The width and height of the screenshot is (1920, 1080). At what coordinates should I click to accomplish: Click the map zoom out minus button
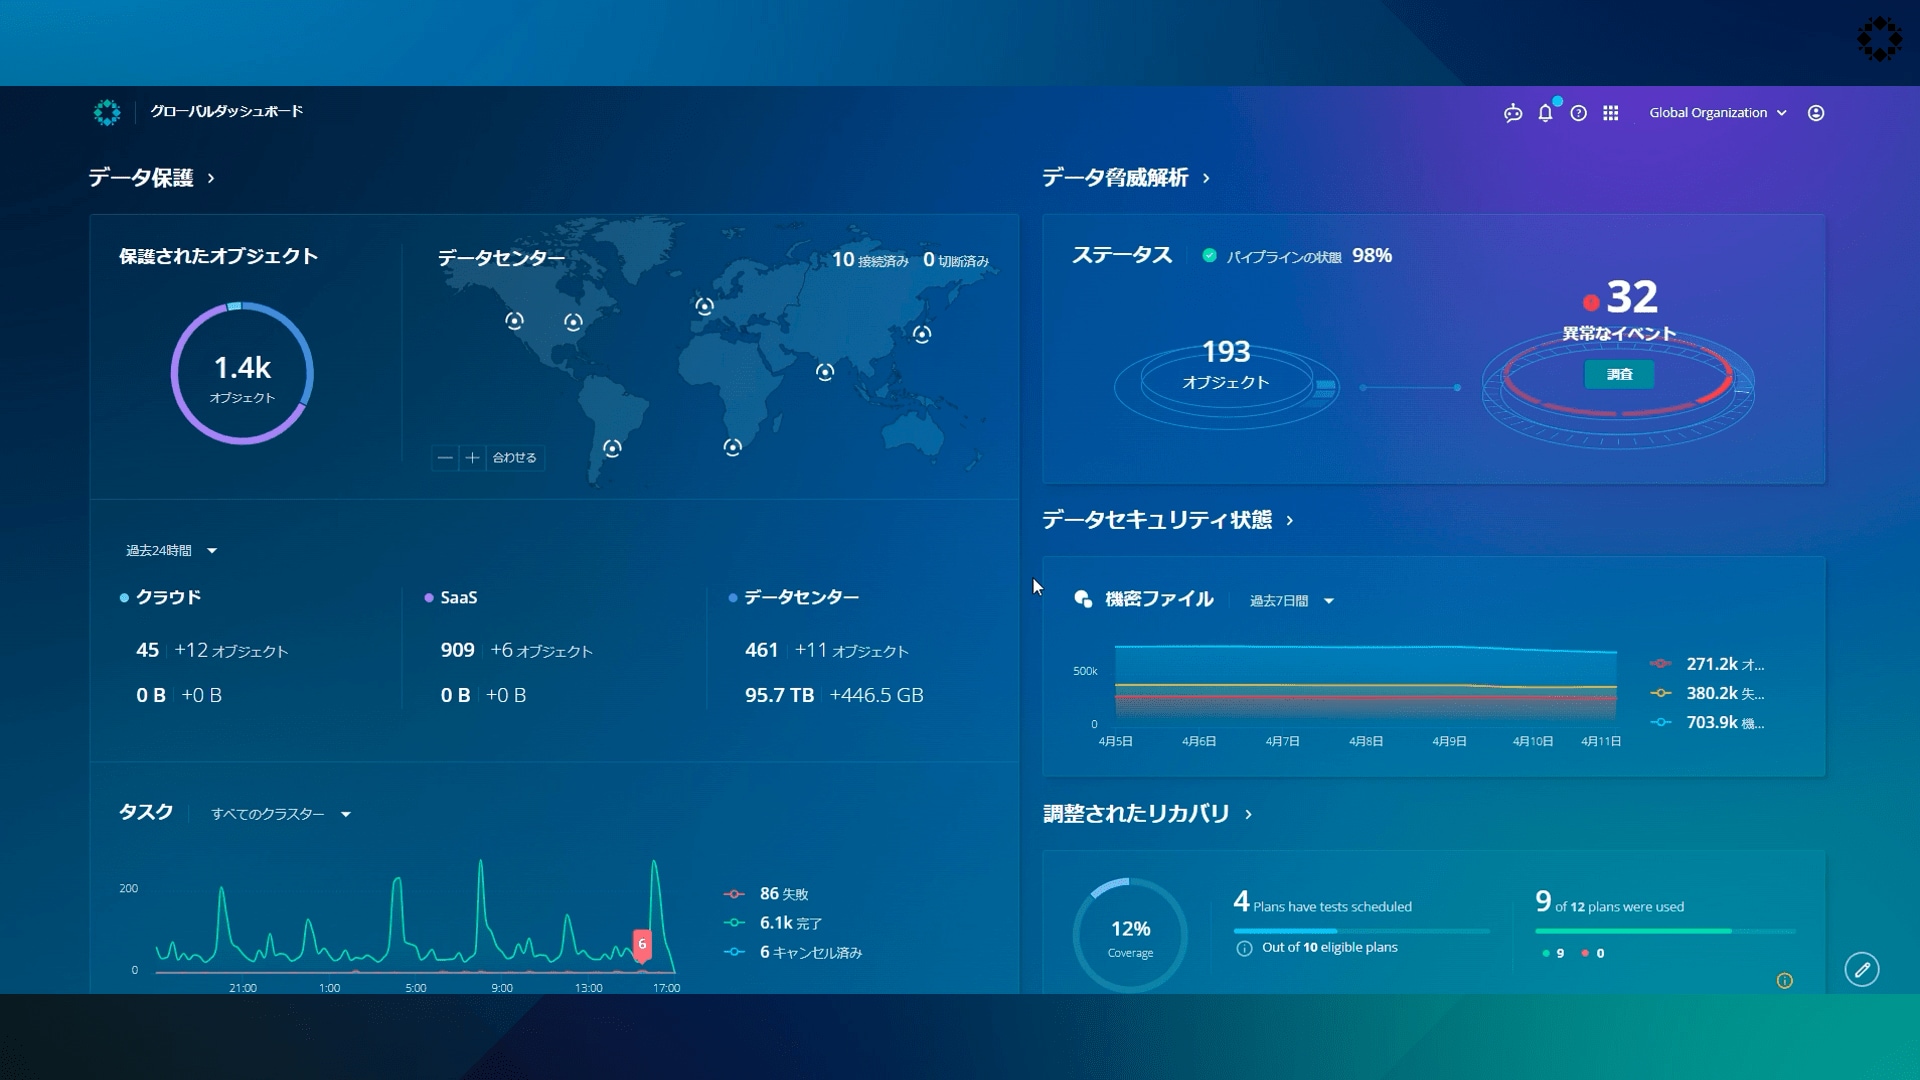click(445, 457)
